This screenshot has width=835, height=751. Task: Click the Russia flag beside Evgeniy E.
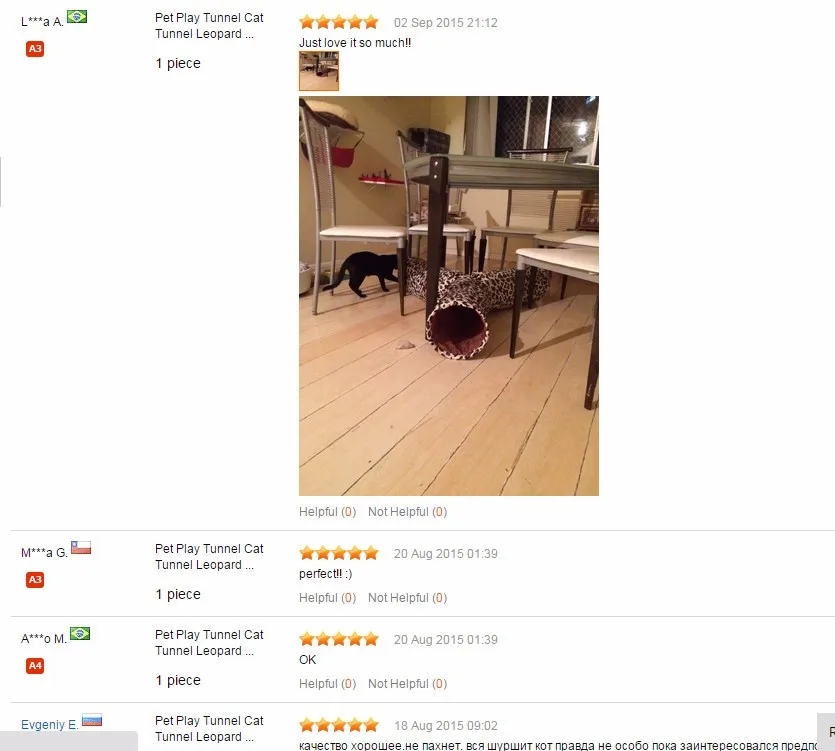(92, 720)
